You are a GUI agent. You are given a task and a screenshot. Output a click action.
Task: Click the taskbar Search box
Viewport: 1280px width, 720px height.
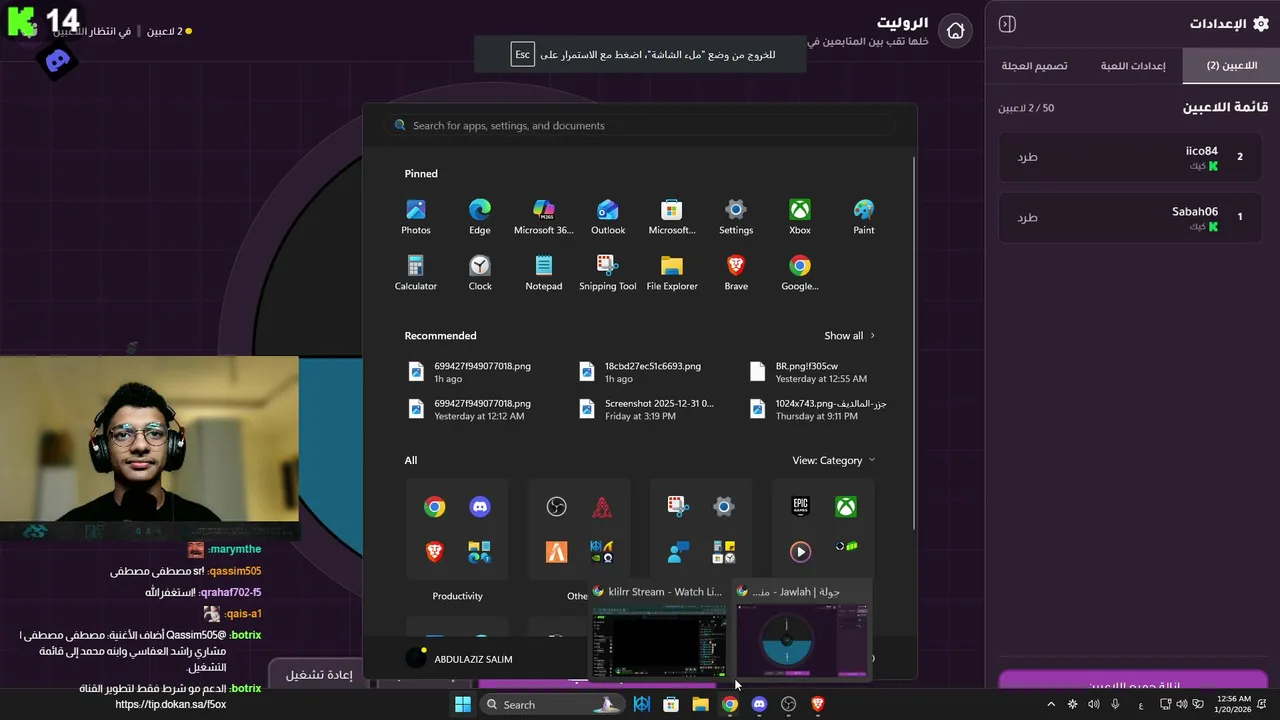point(552,704)
